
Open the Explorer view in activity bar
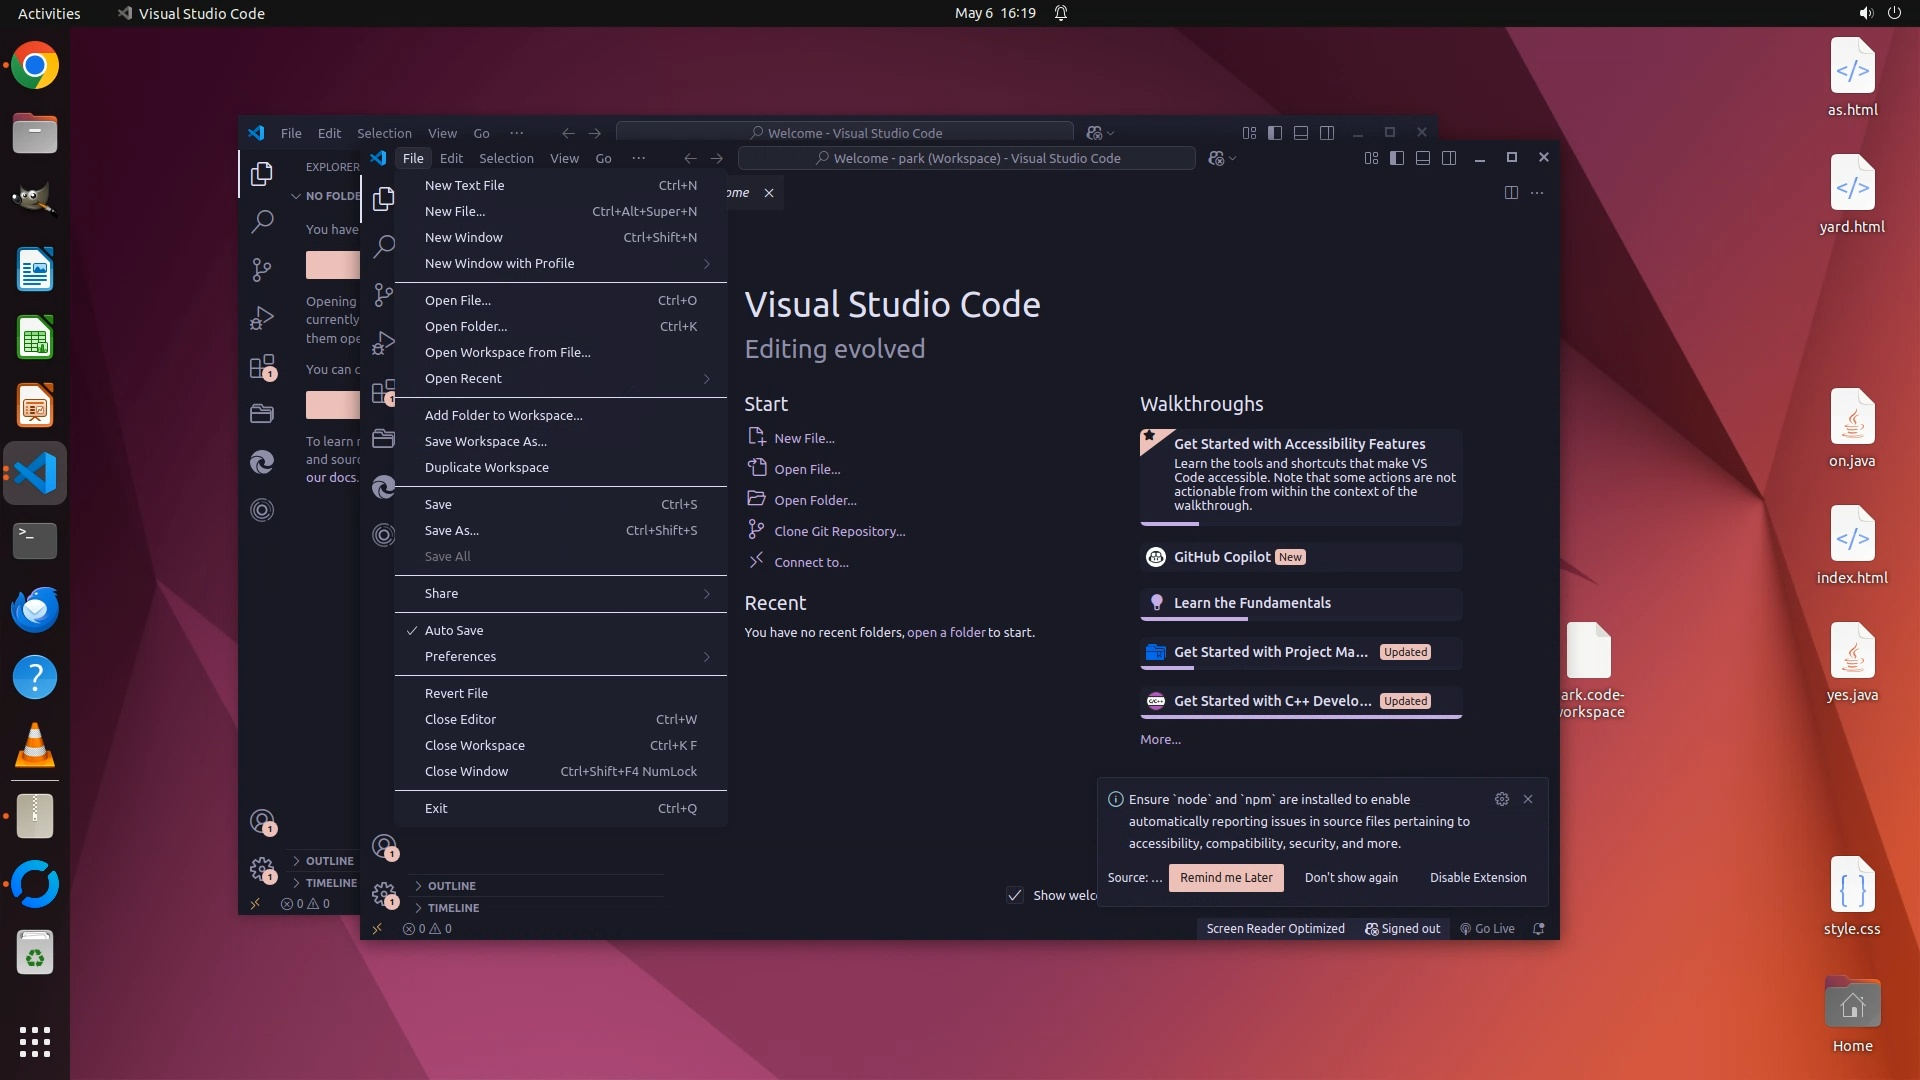[x=383, y=199]
